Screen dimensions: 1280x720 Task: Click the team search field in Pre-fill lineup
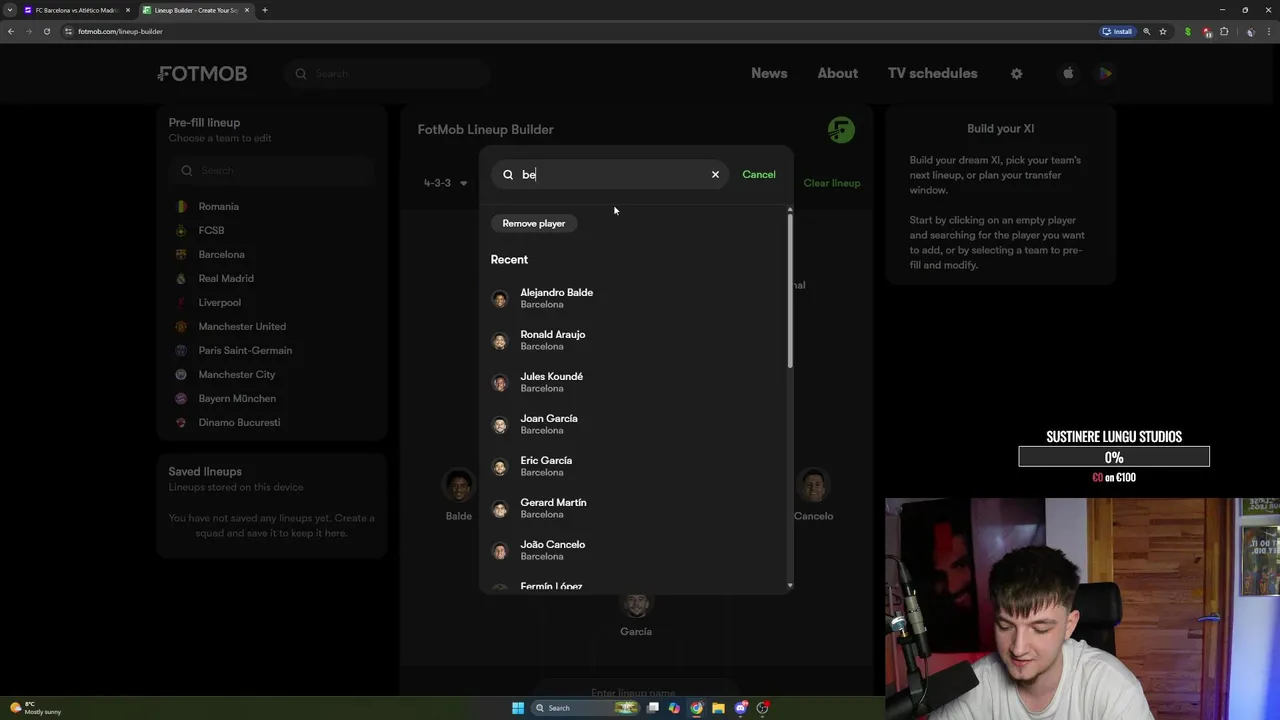(272, 171)
